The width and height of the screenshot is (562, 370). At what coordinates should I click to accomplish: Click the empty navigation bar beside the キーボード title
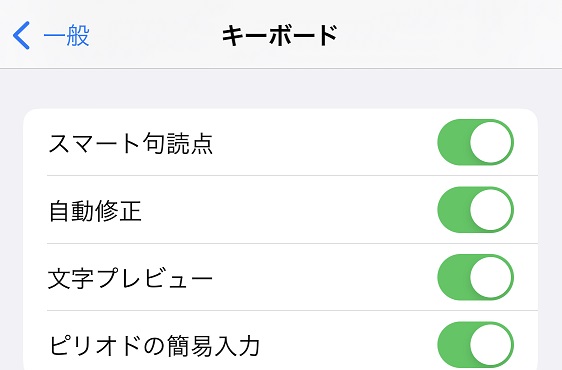pyautogui.click(x=448, y=35)
